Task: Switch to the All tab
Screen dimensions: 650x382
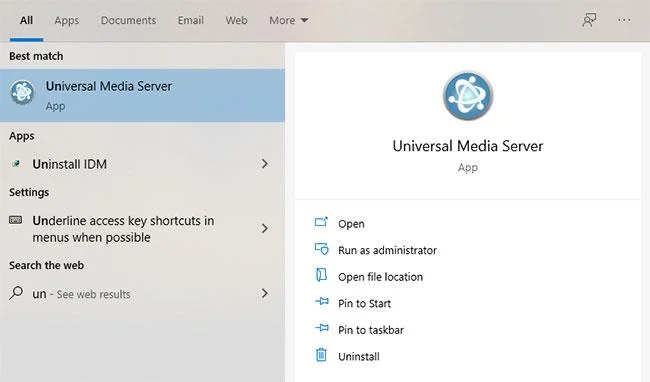Action: pyautogui.click(x=26, y=20)
